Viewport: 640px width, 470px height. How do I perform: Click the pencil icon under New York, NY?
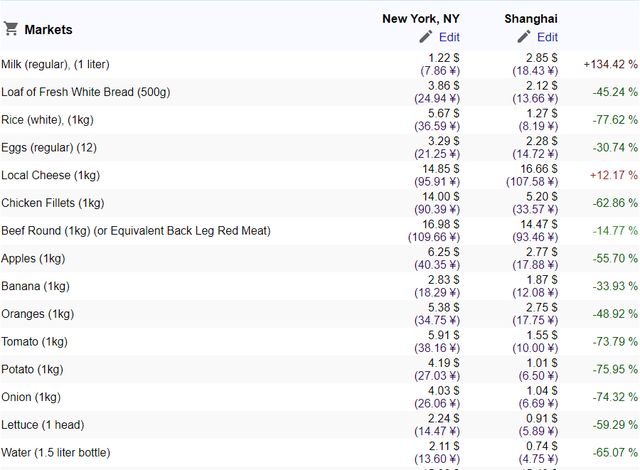(x=426, y=37)
